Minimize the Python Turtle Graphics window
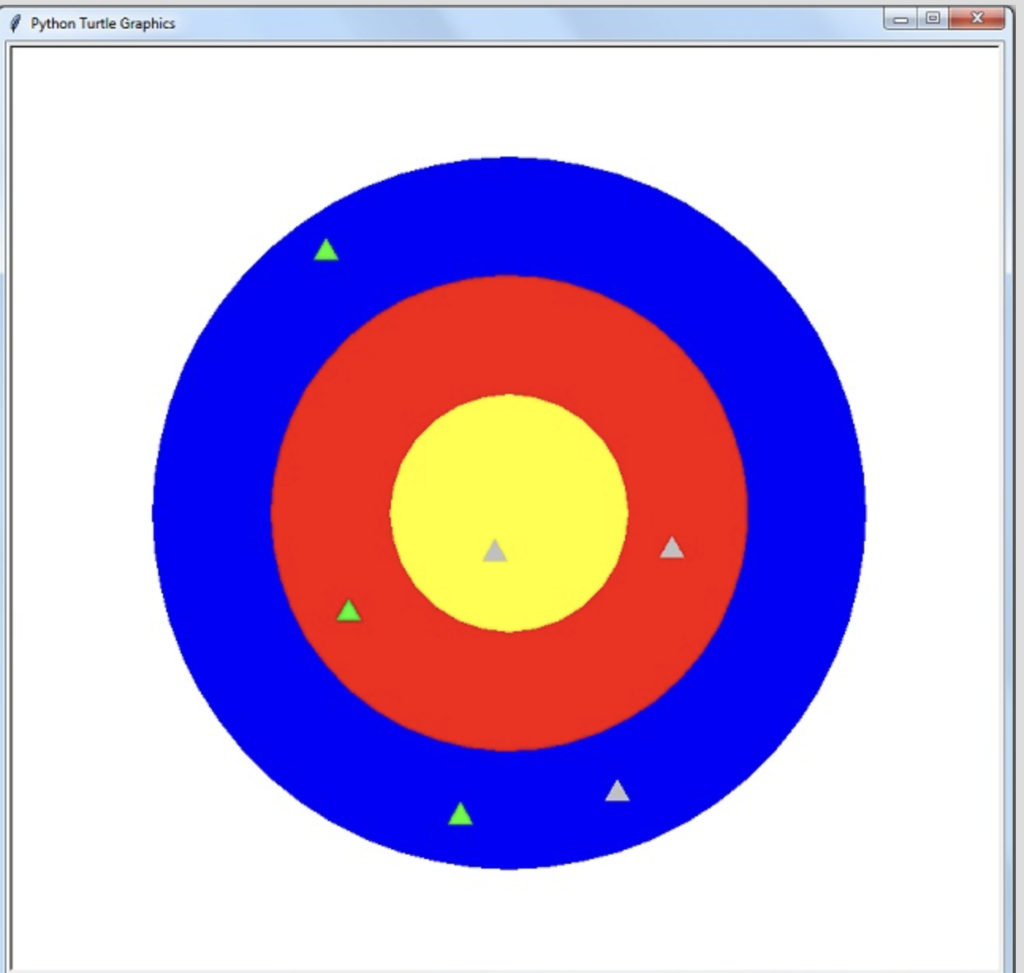 901,18
